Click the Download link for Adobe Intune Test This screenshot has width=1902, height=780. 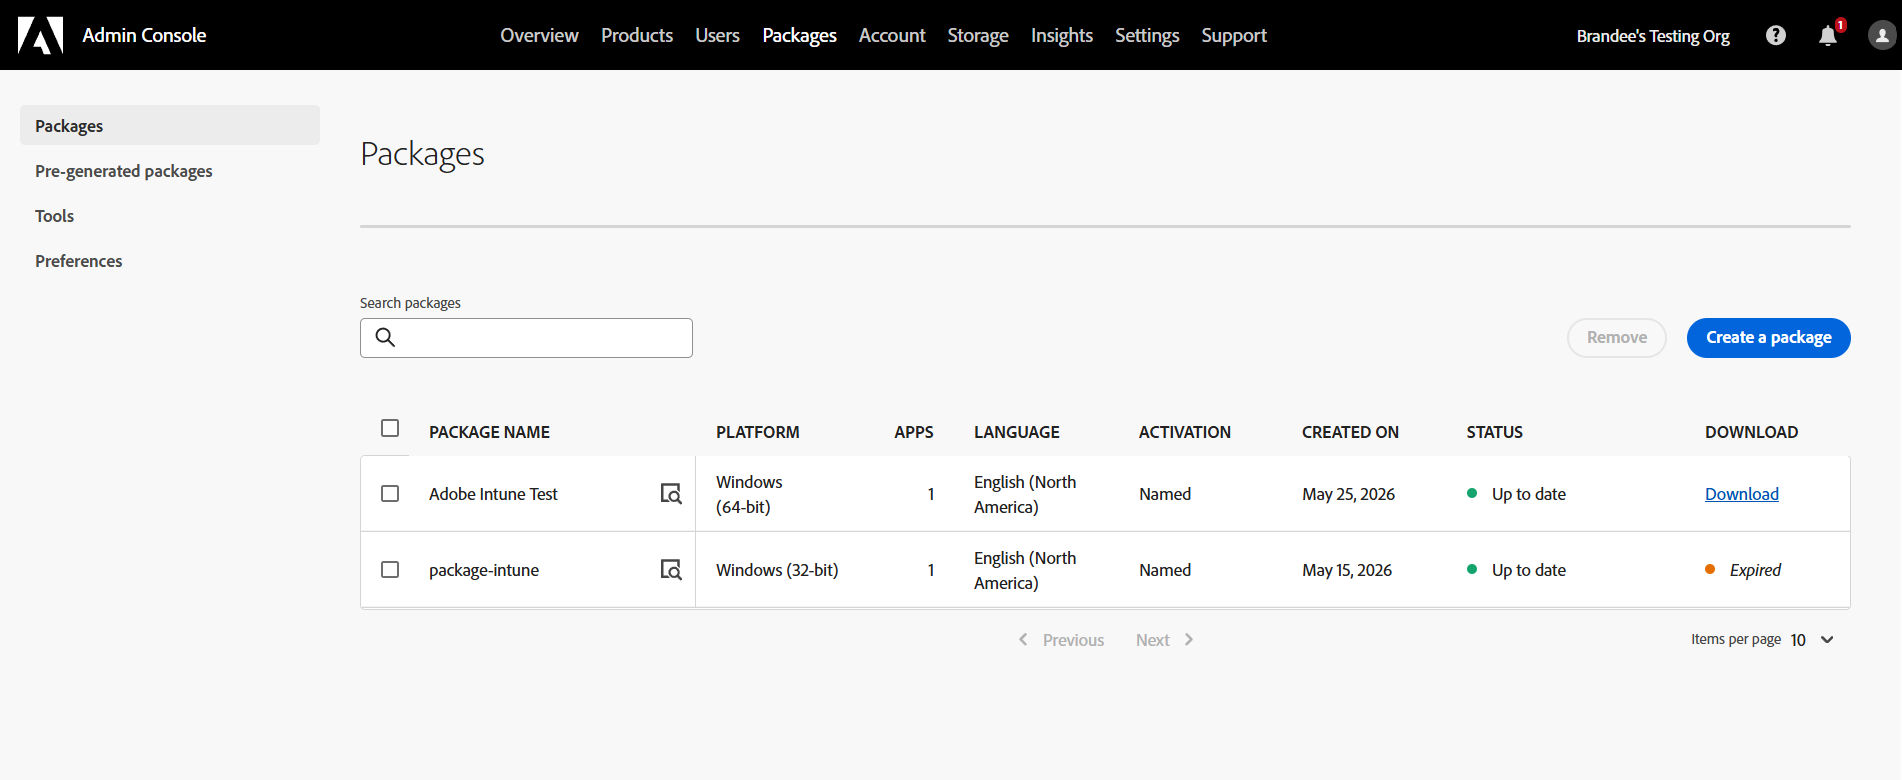point(1742,493)
